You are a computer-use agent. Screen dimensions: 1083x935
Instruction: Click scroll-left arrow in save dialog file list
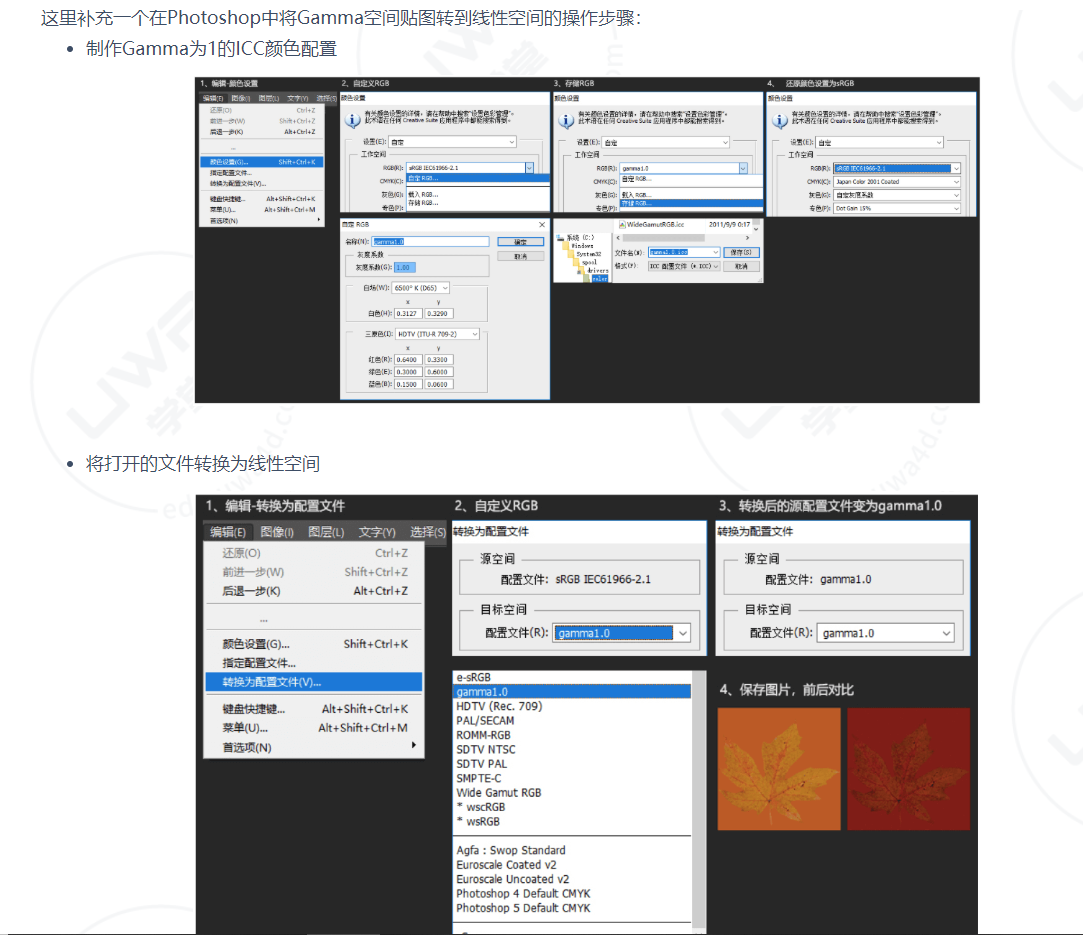coord(619,238)
